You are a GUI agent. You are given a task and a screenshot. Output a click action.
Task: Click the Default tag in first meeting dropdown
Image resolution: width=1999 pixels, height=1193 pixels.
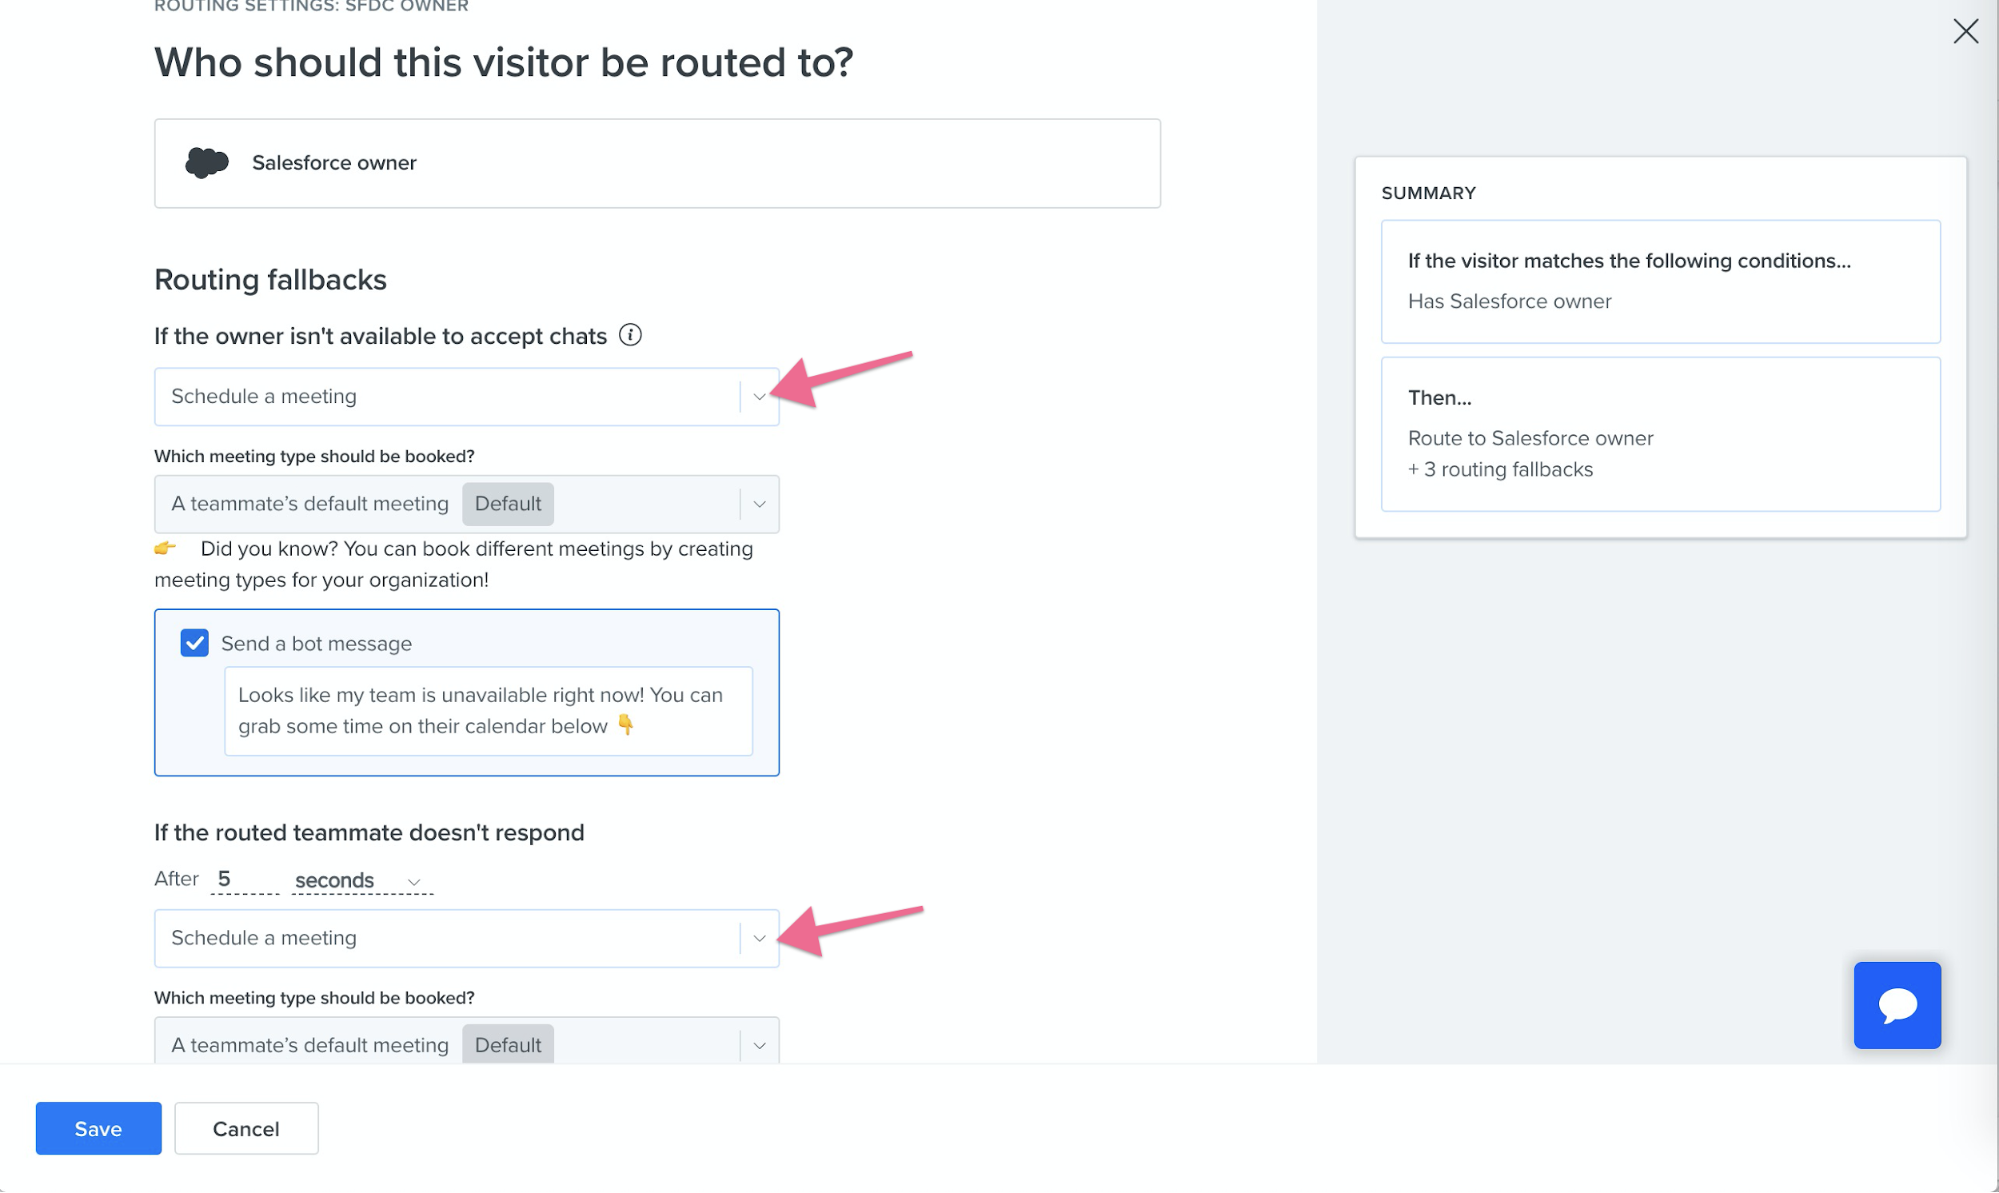tap(508, 504)
